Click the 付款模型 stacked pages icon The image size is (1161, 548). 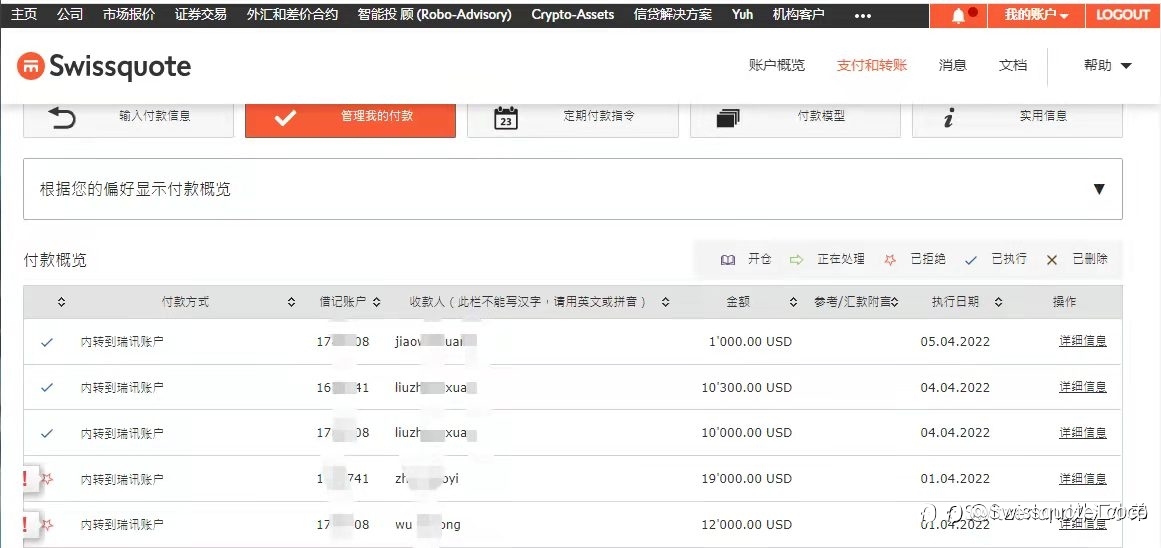729,118
